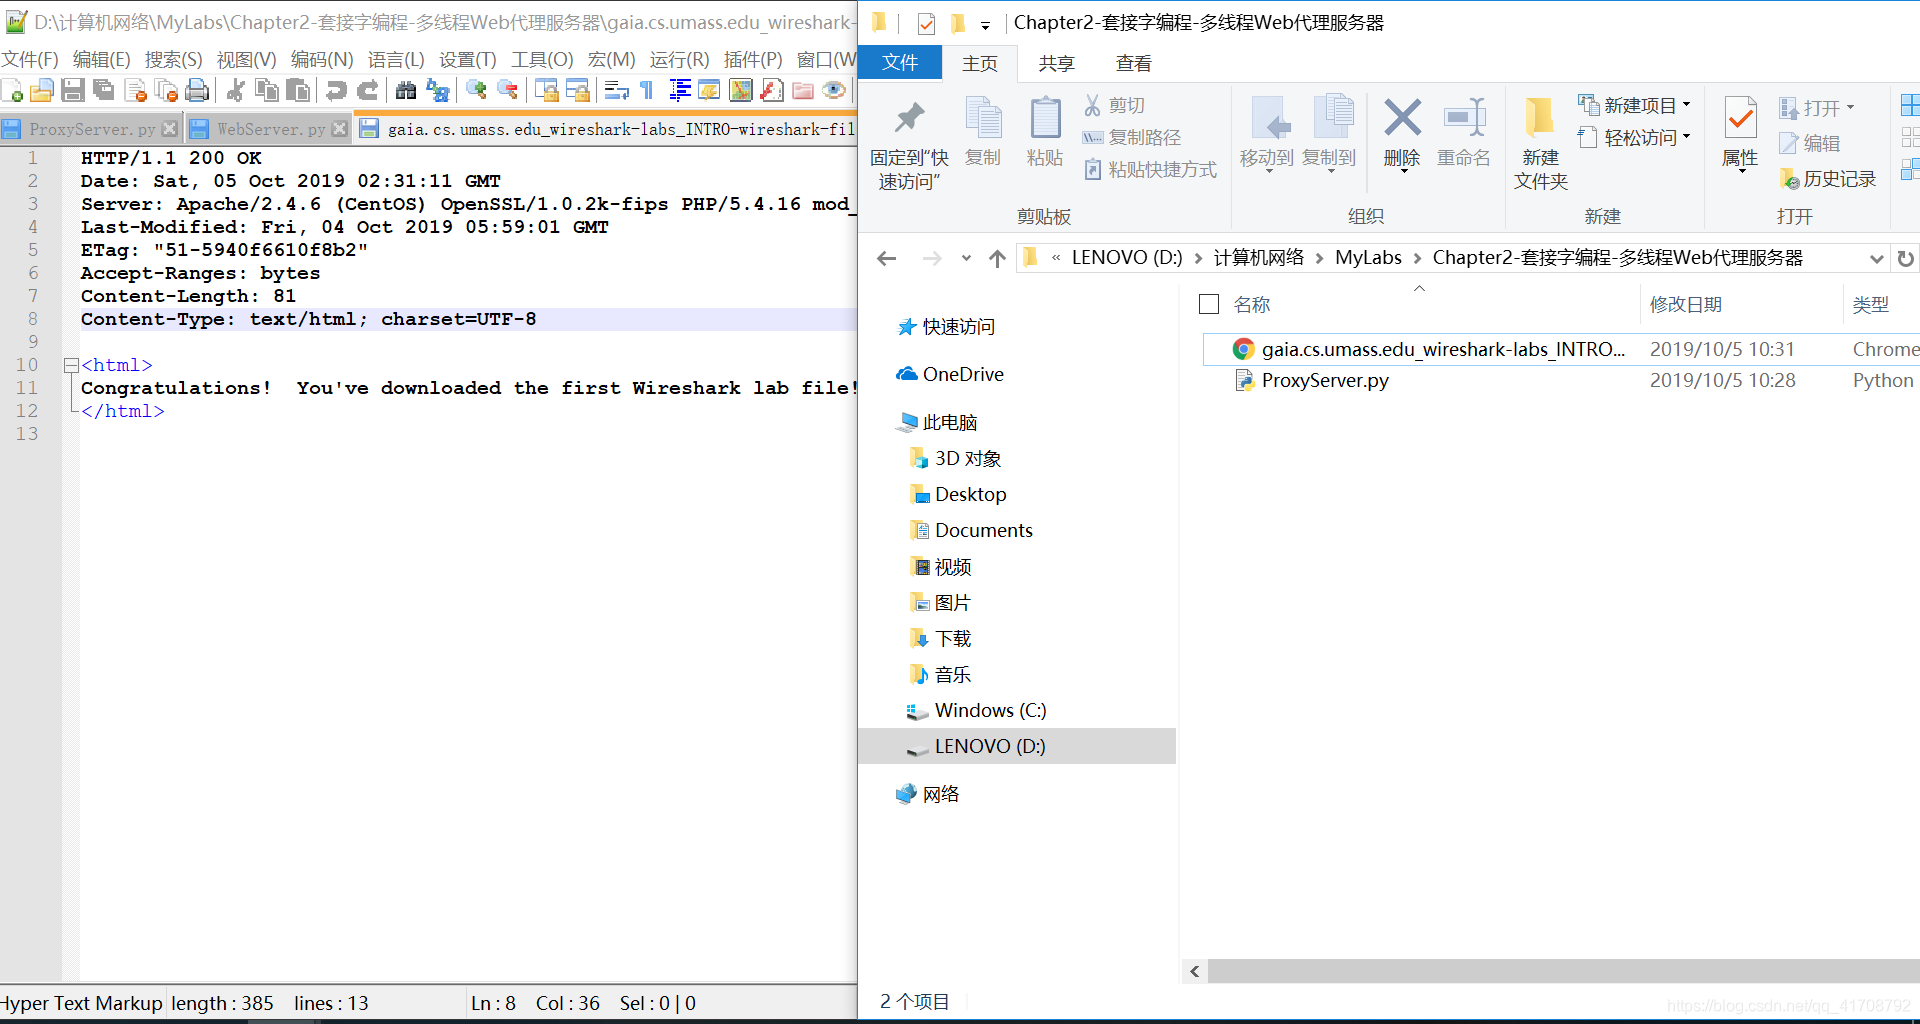Viewport: 1920px width, 1024px height.
Task: Click Close document icon in Notepad++ toolbar
Action: 135,91
